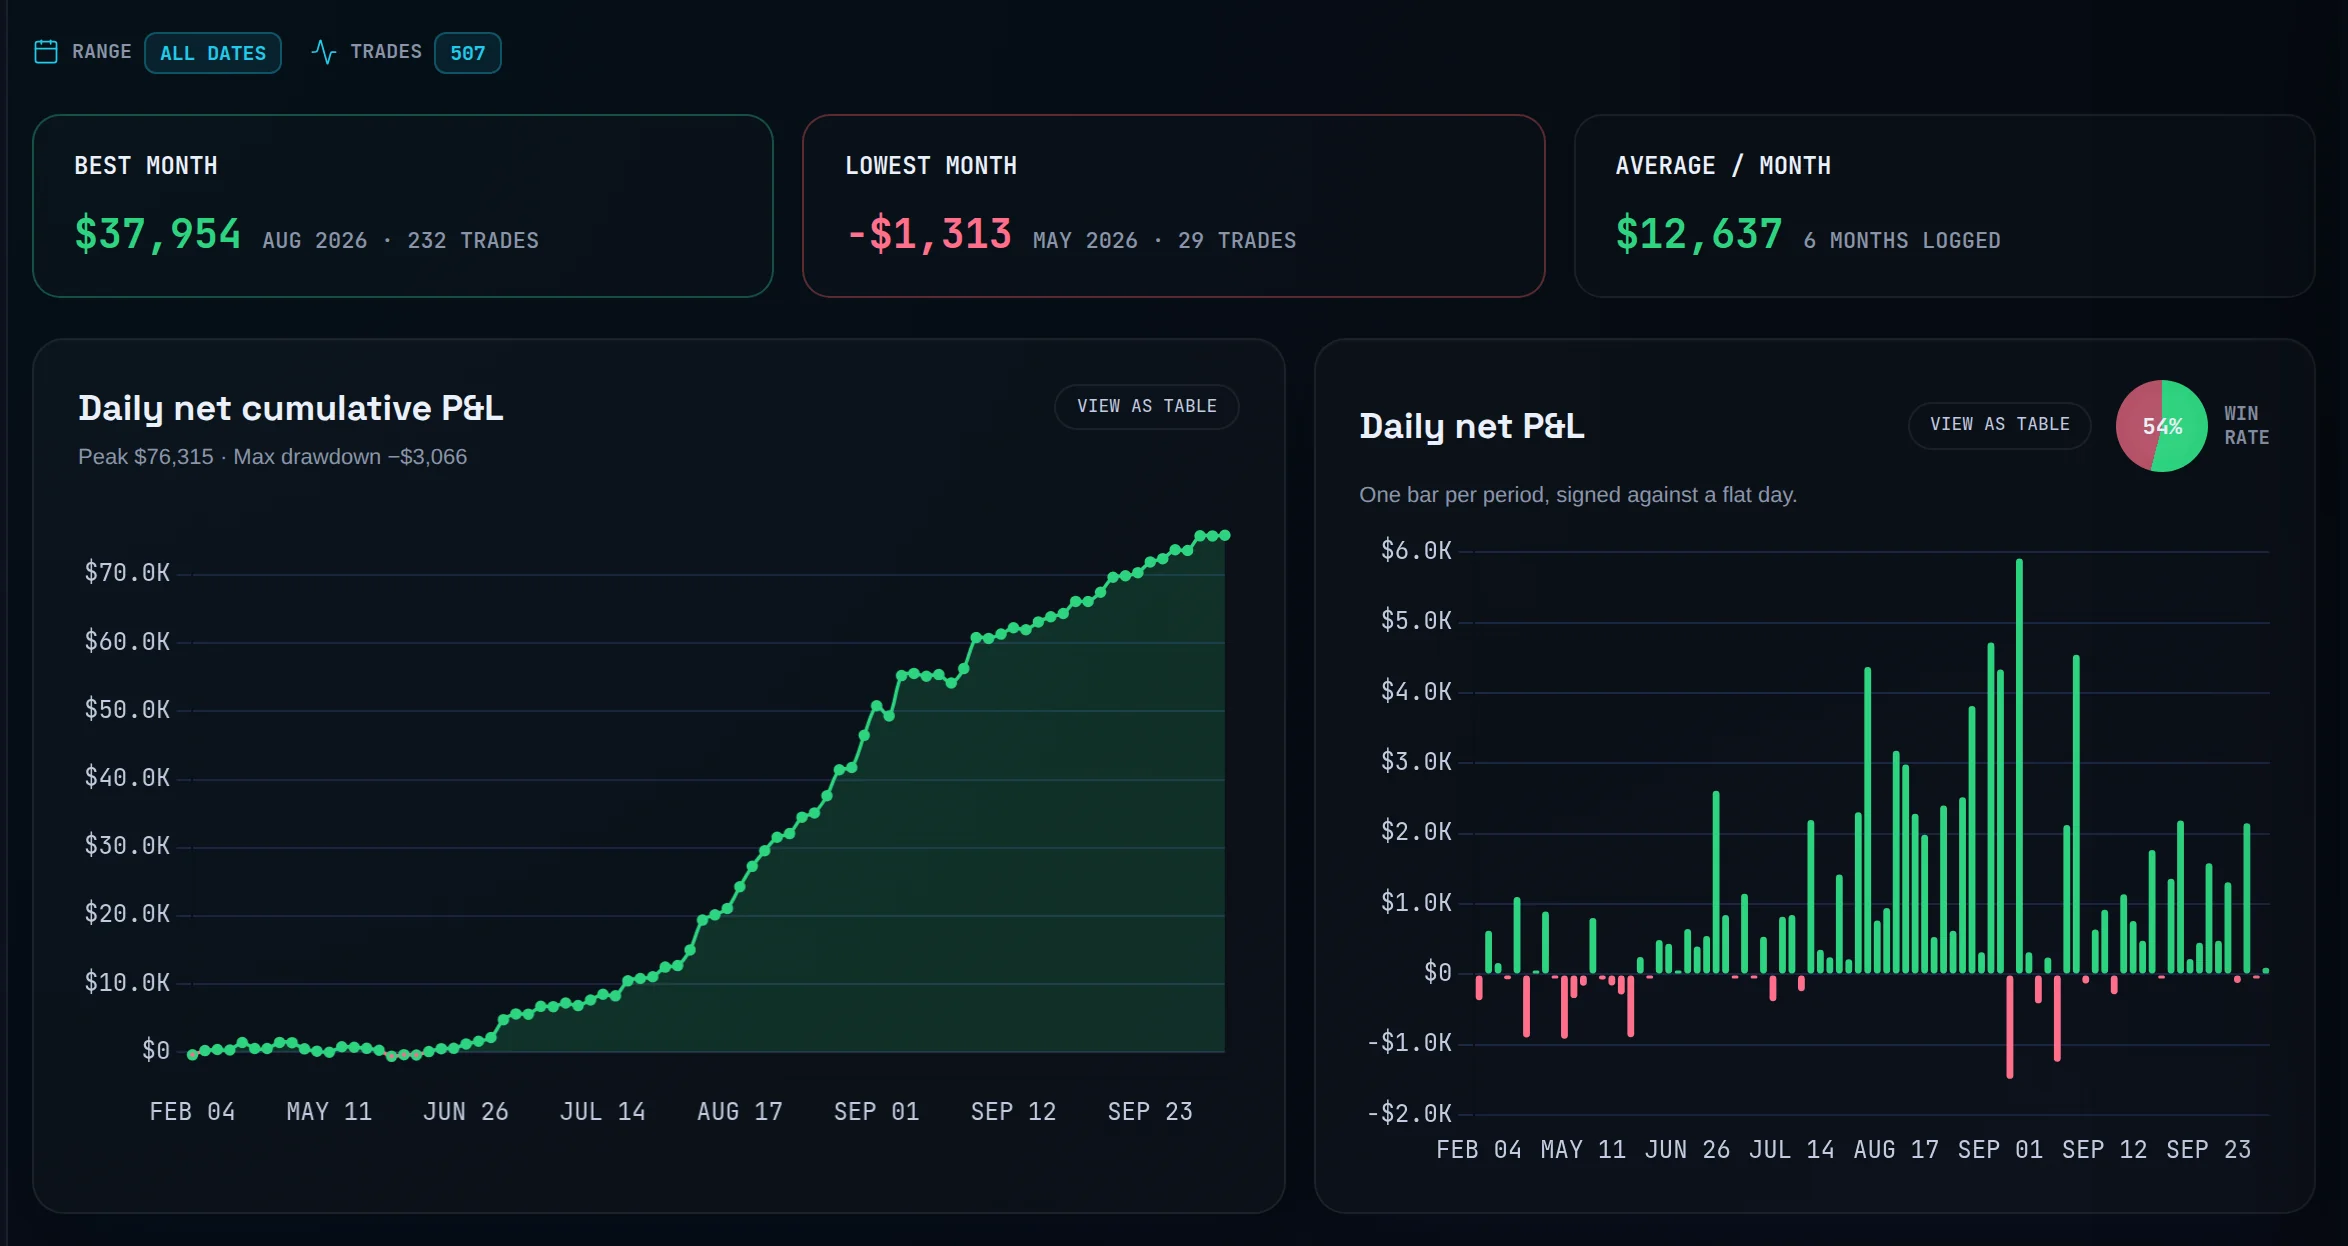Click the 'MAY 2026 · 29 TRADES' text

click(x=1164, y=241)
